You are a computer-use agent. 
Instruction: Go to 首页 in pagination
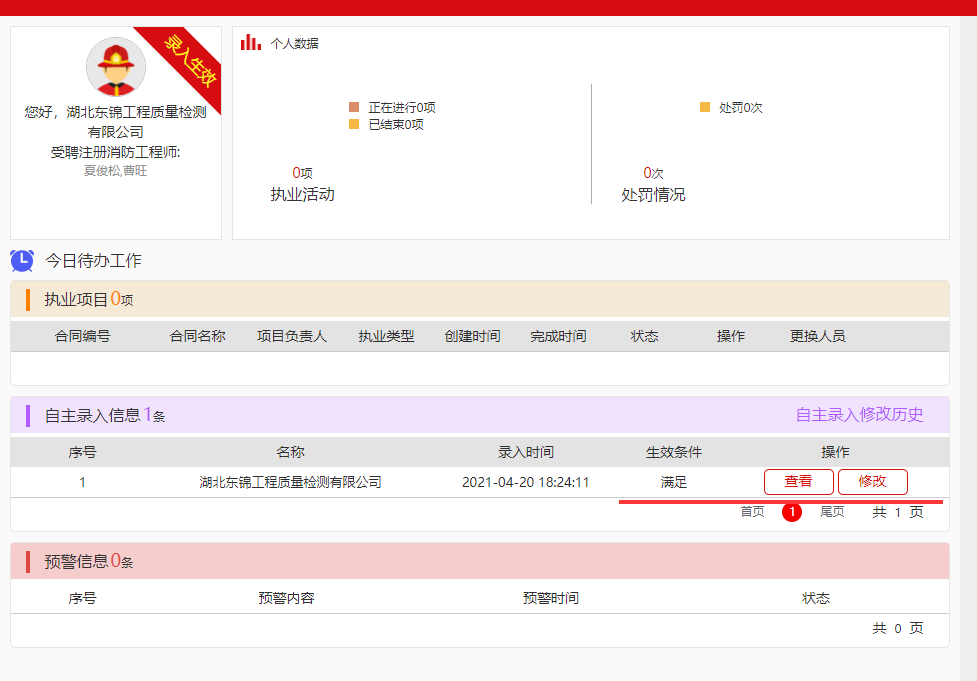pyautogui.click(x=752, y=512)
